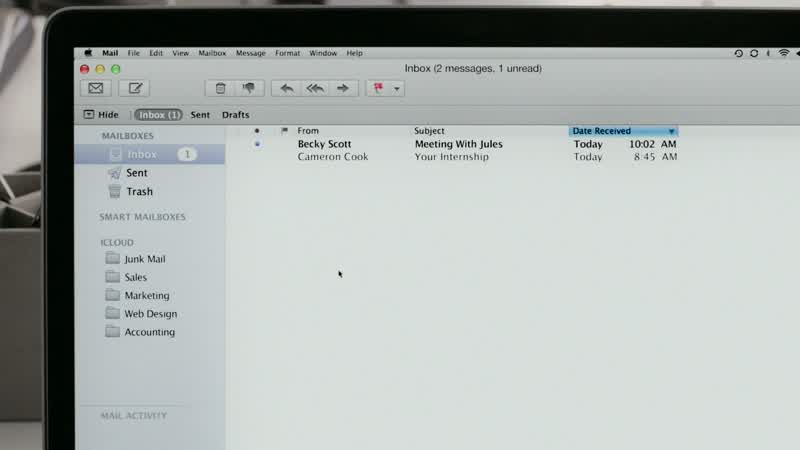Reply all using double-arrow icon
The height and width of the screenshot is (450, 800).
[x=315, y=88]
